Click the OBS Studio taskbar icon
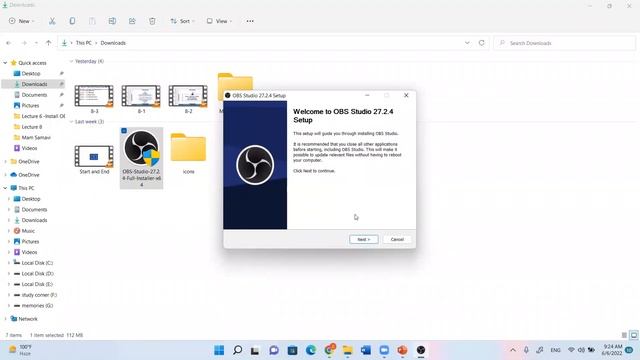This screenshot has height=360, width=640. [x=421, y=350]
